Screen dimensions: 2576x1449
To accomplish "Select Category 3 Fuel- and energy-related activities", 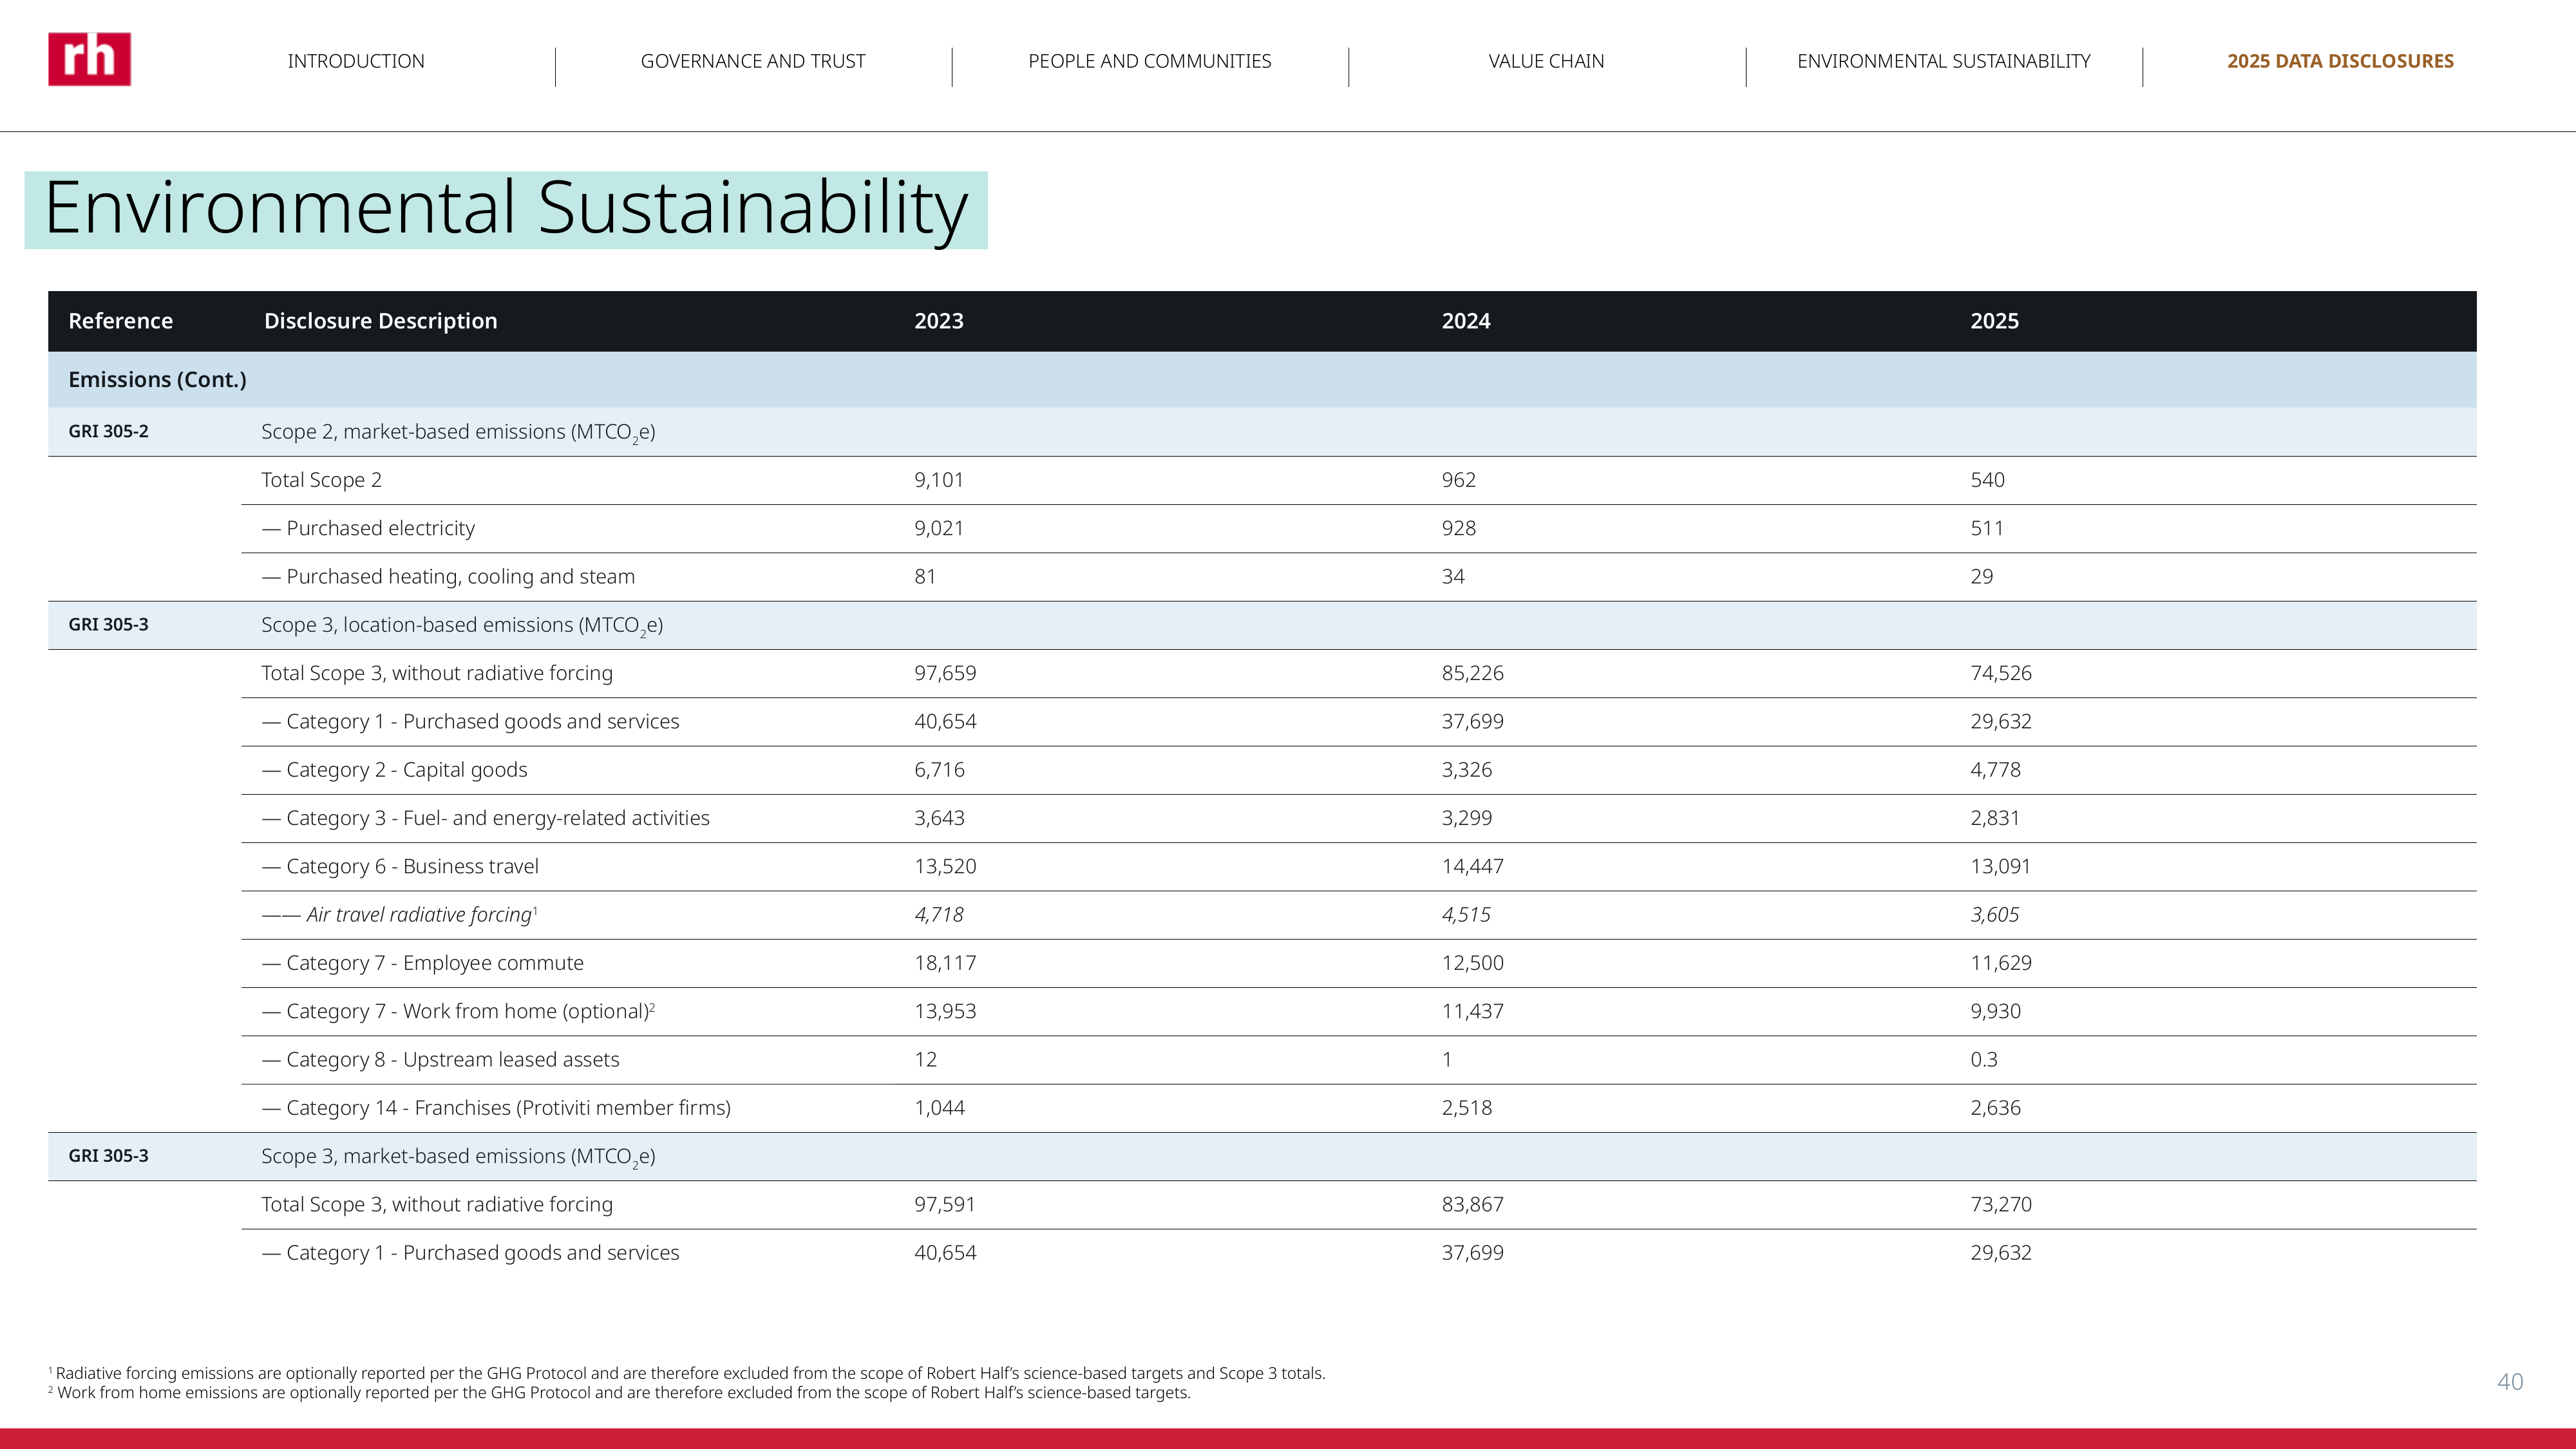I will tap(485, 818).
